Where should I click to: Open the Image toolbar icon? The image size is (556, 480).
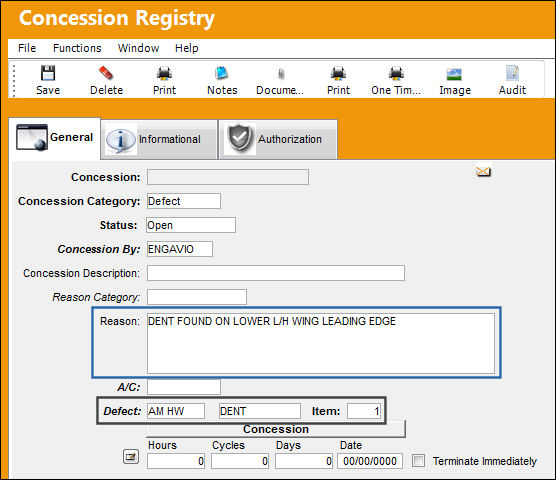[454, 74]
